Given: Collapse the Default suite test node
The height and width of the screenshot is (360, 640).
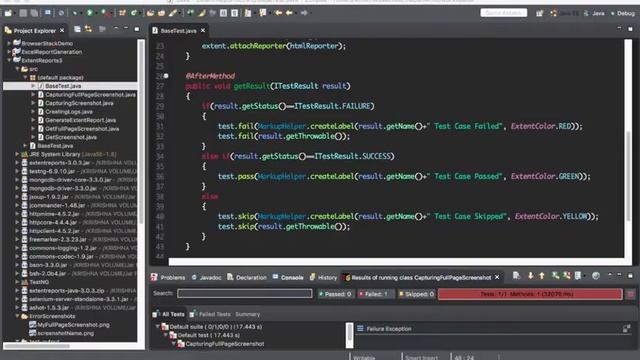Looking at the screenshot, I should click(x=158, y=327).
